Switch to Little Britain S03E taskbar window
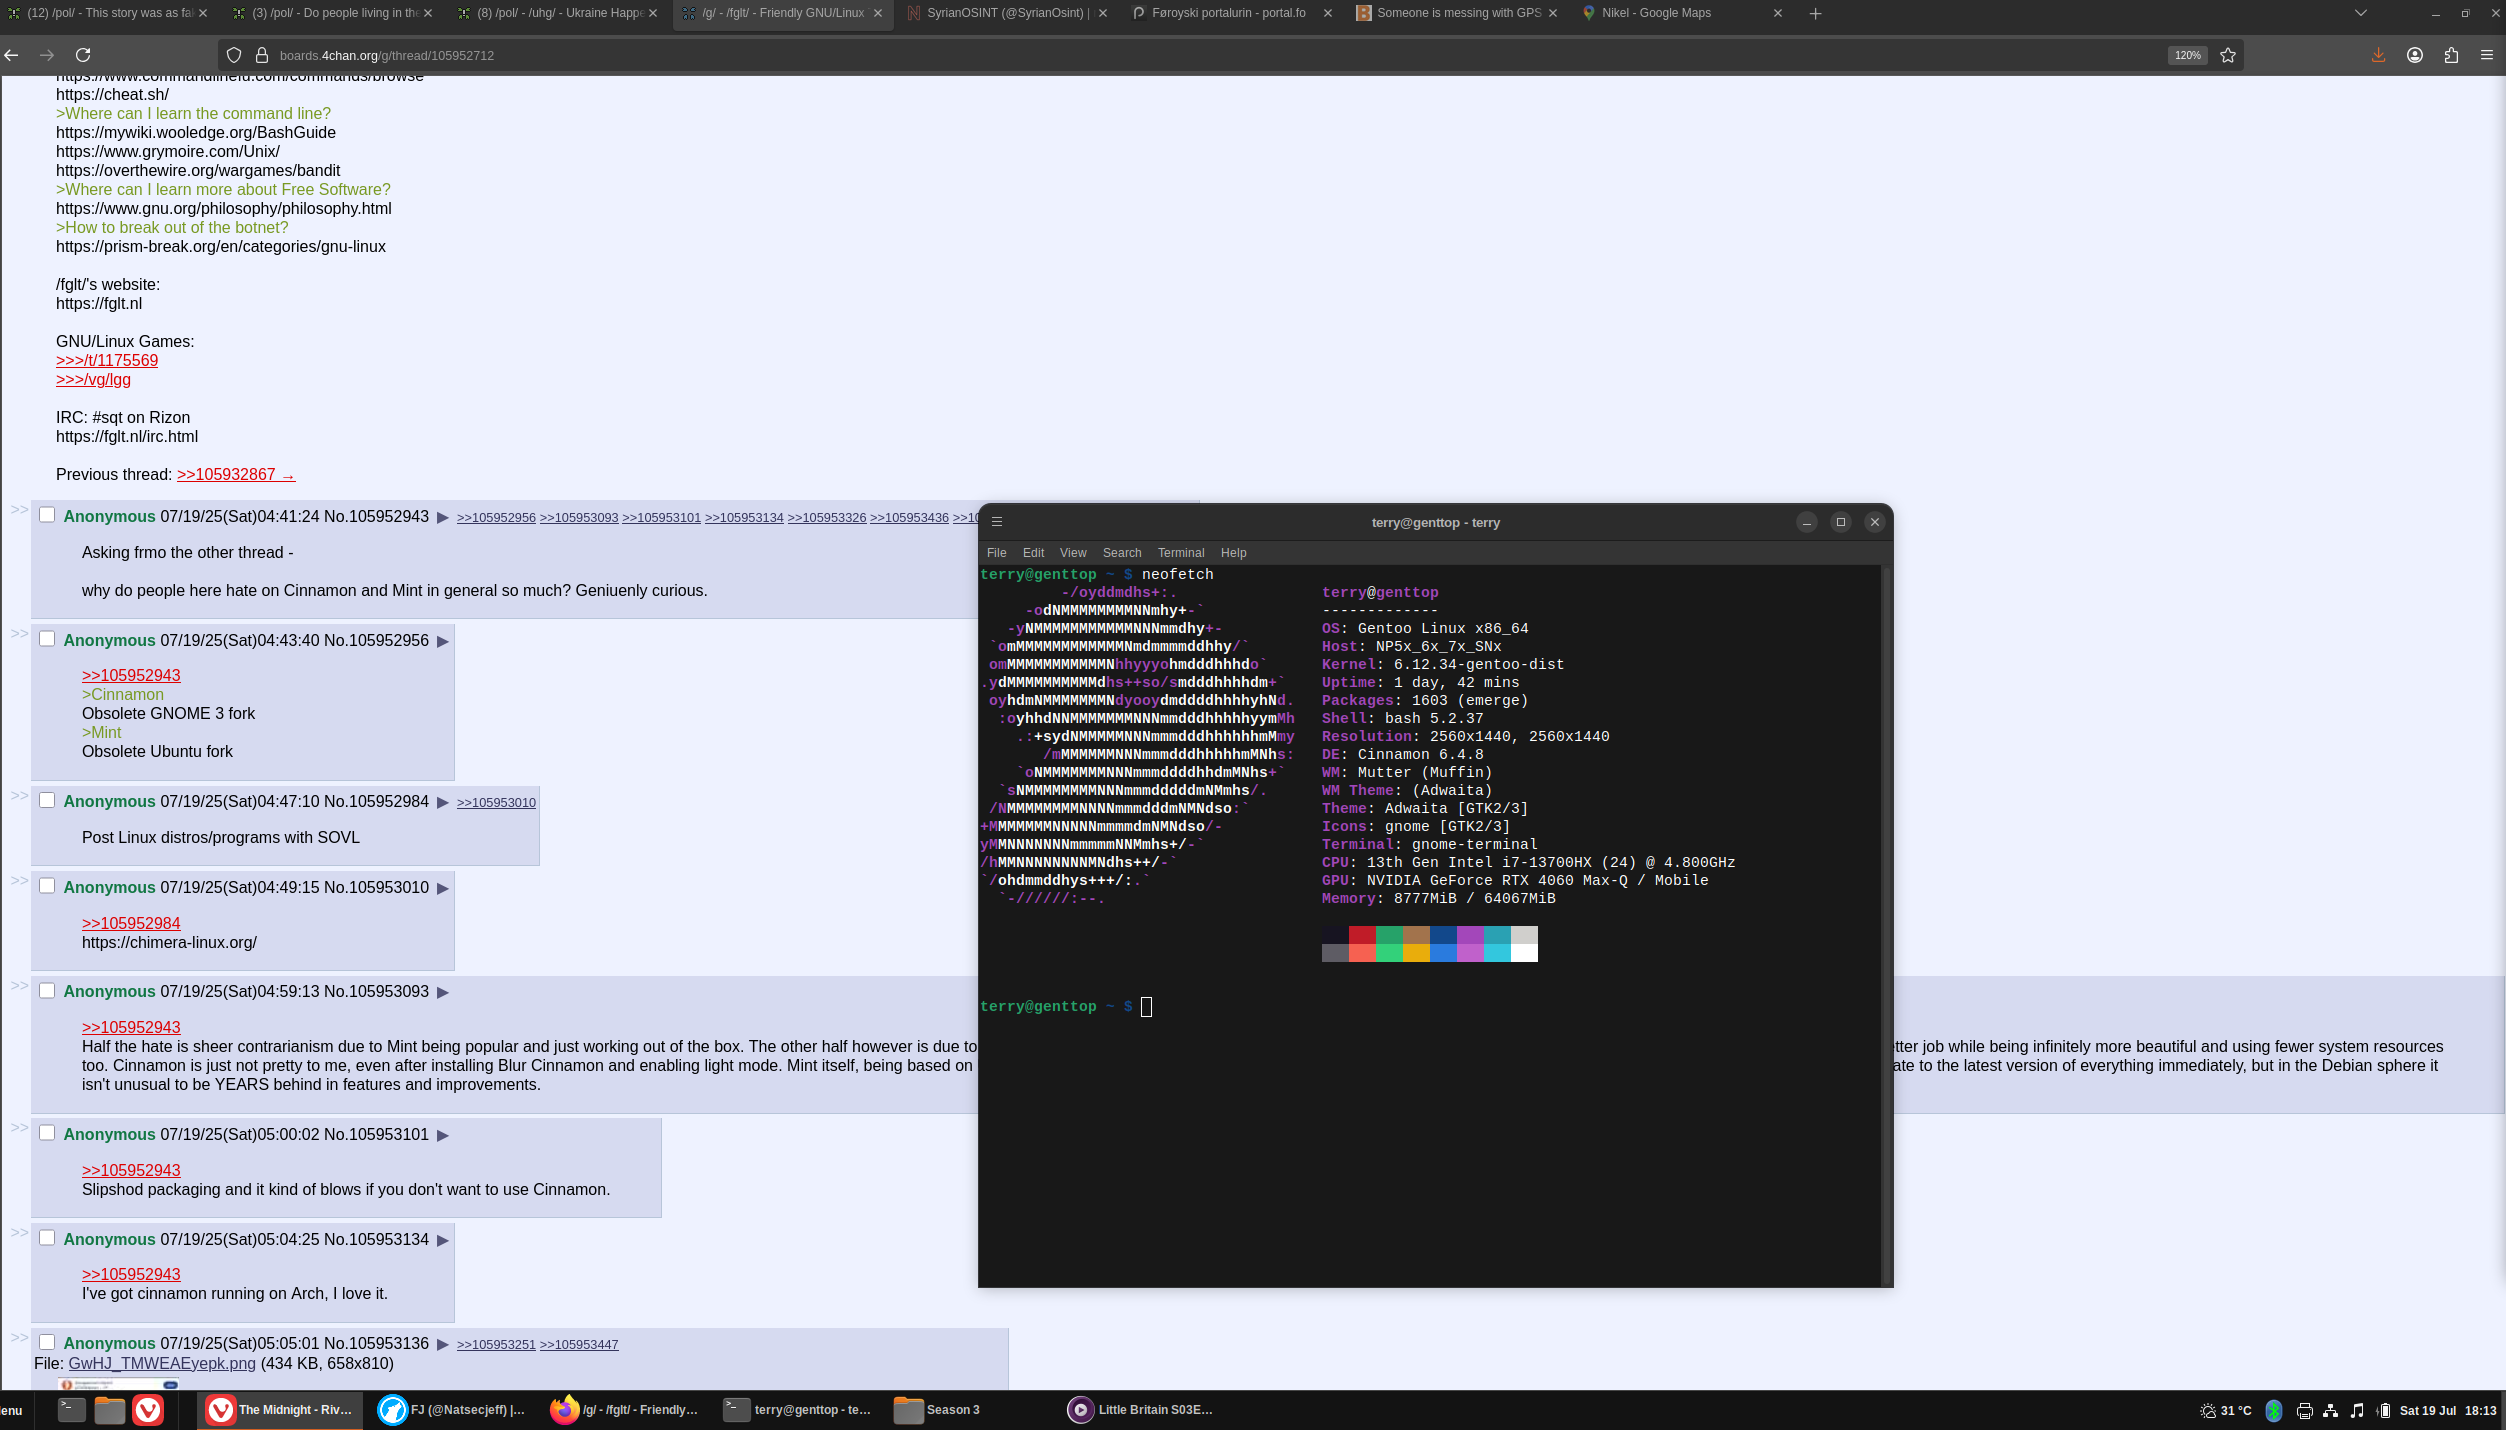The width and height of the screenshot is (2506, 1430). click(1141, 1410)
